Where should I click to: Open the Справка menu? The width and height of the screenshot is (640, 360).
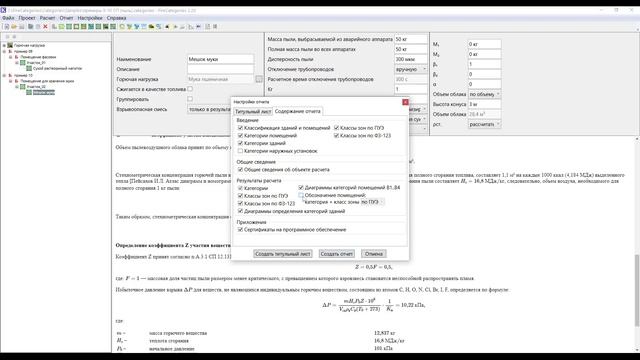tap(116, 18)
